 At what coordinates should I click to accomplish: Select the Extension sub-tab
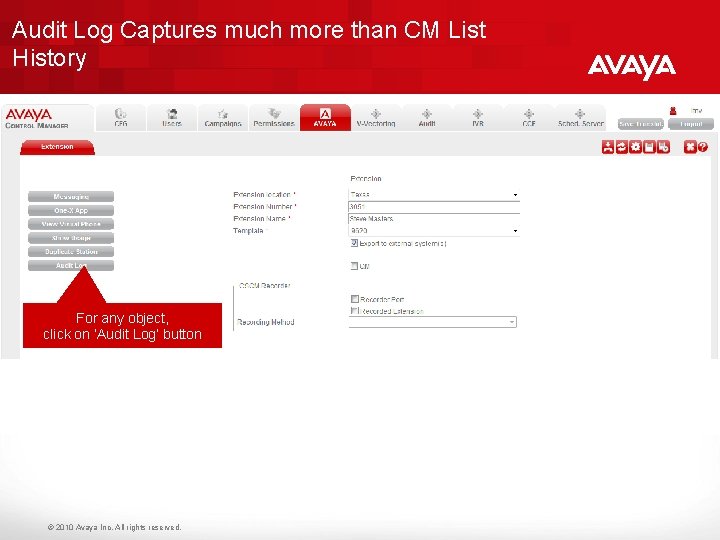[x=57, y=147]
